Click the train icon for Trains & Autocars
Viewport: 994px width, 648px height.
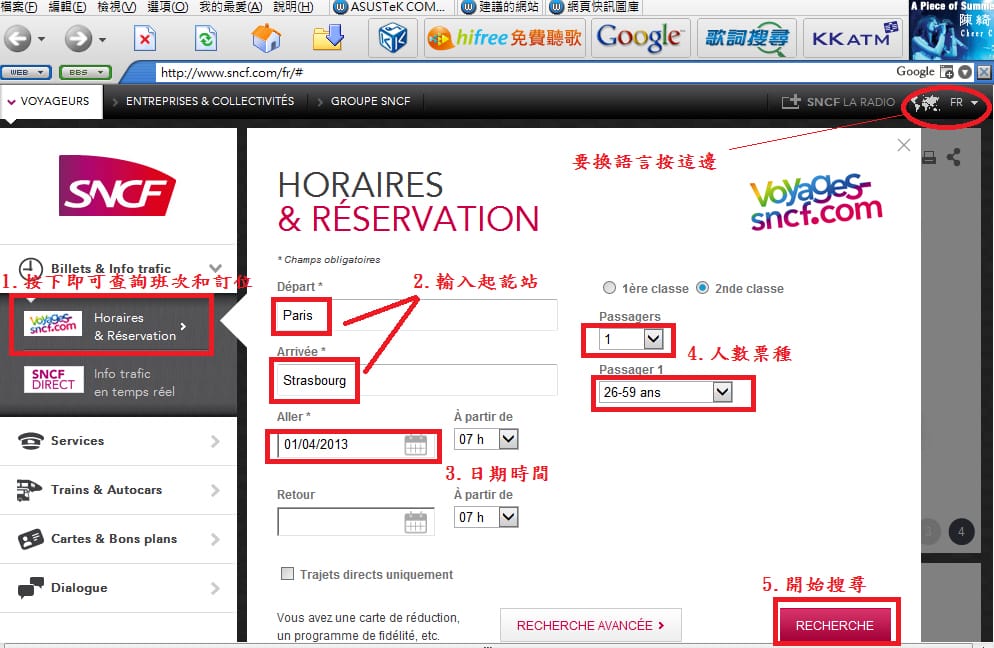29,489
